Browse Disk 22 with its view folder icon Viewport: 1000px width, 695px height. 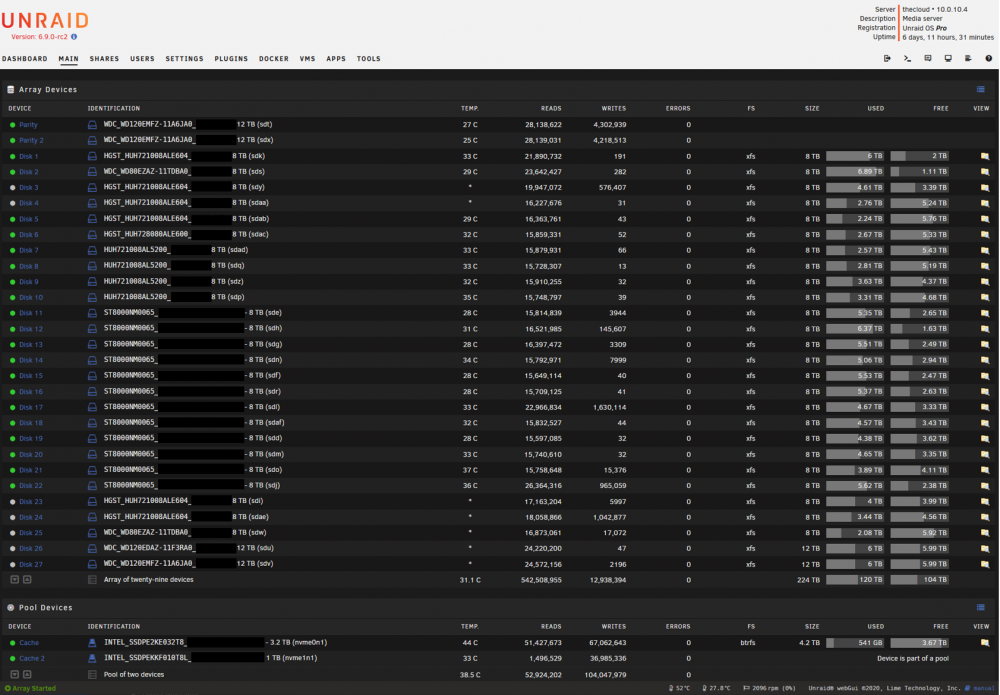(985, 486)
